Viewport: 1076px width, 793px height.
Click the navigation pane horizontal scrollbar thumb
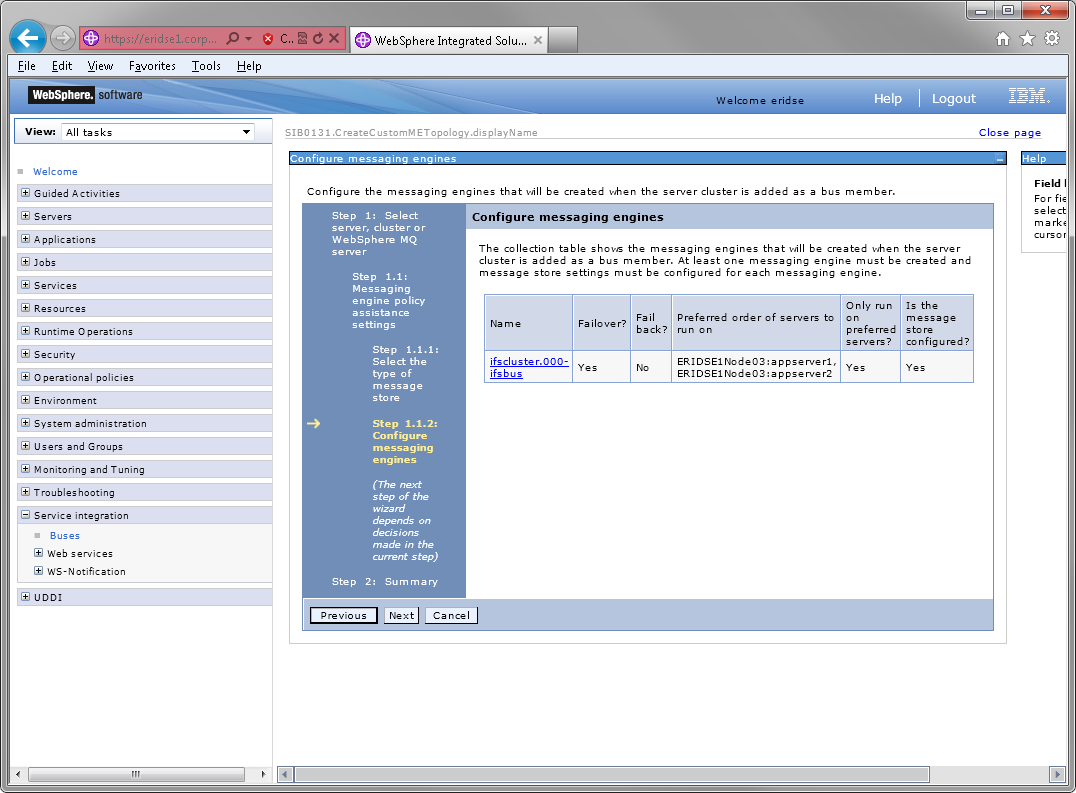point(136,774)
